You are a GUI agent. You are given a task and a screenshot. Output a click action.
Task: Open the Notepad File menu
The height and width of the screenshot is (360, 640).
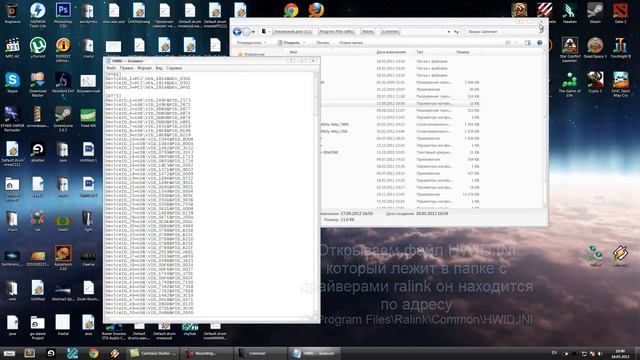[111, 68]
